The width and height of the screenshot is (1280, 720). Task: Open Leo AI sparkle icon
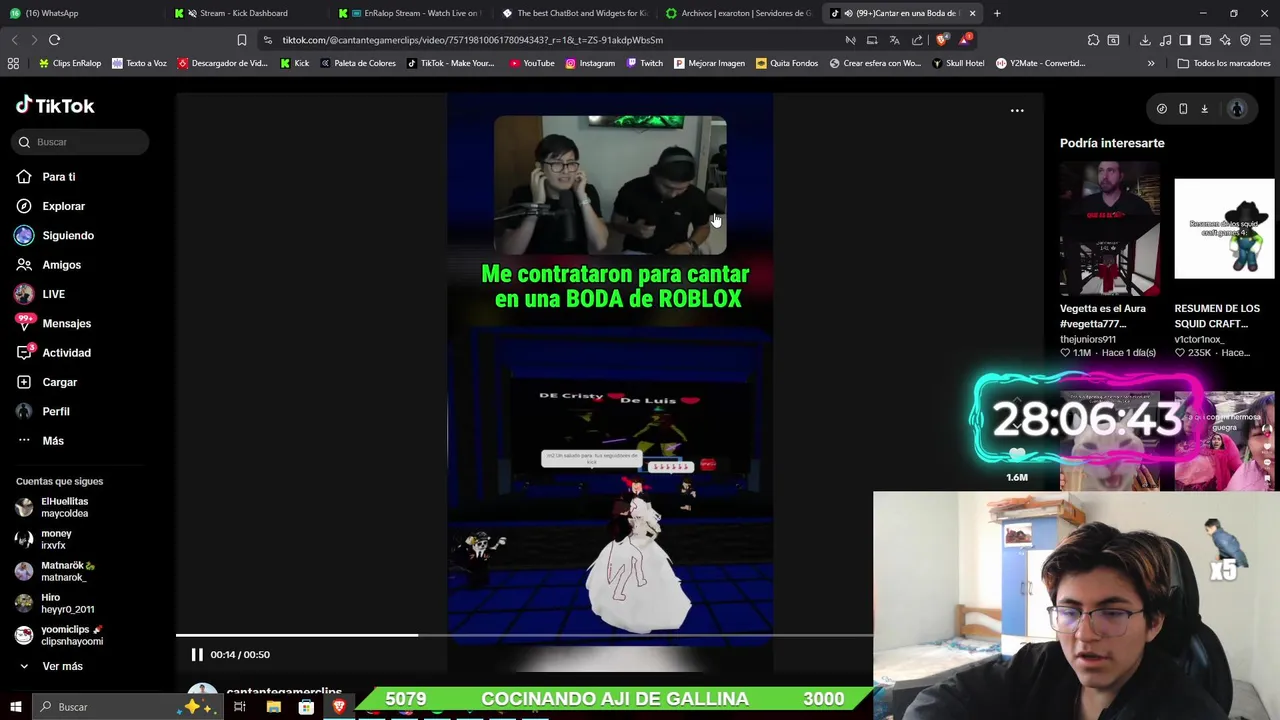pyautogui.click(x=1225, y=40)
